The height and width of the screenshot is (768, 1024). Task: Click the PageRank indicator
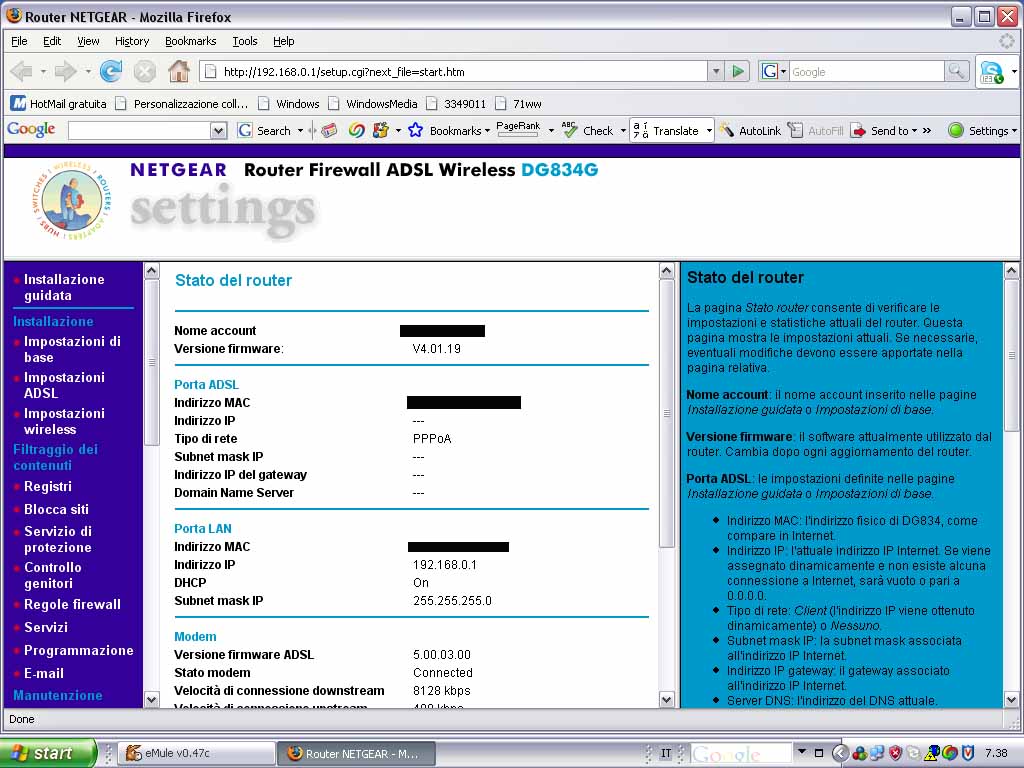pos(518,129)
